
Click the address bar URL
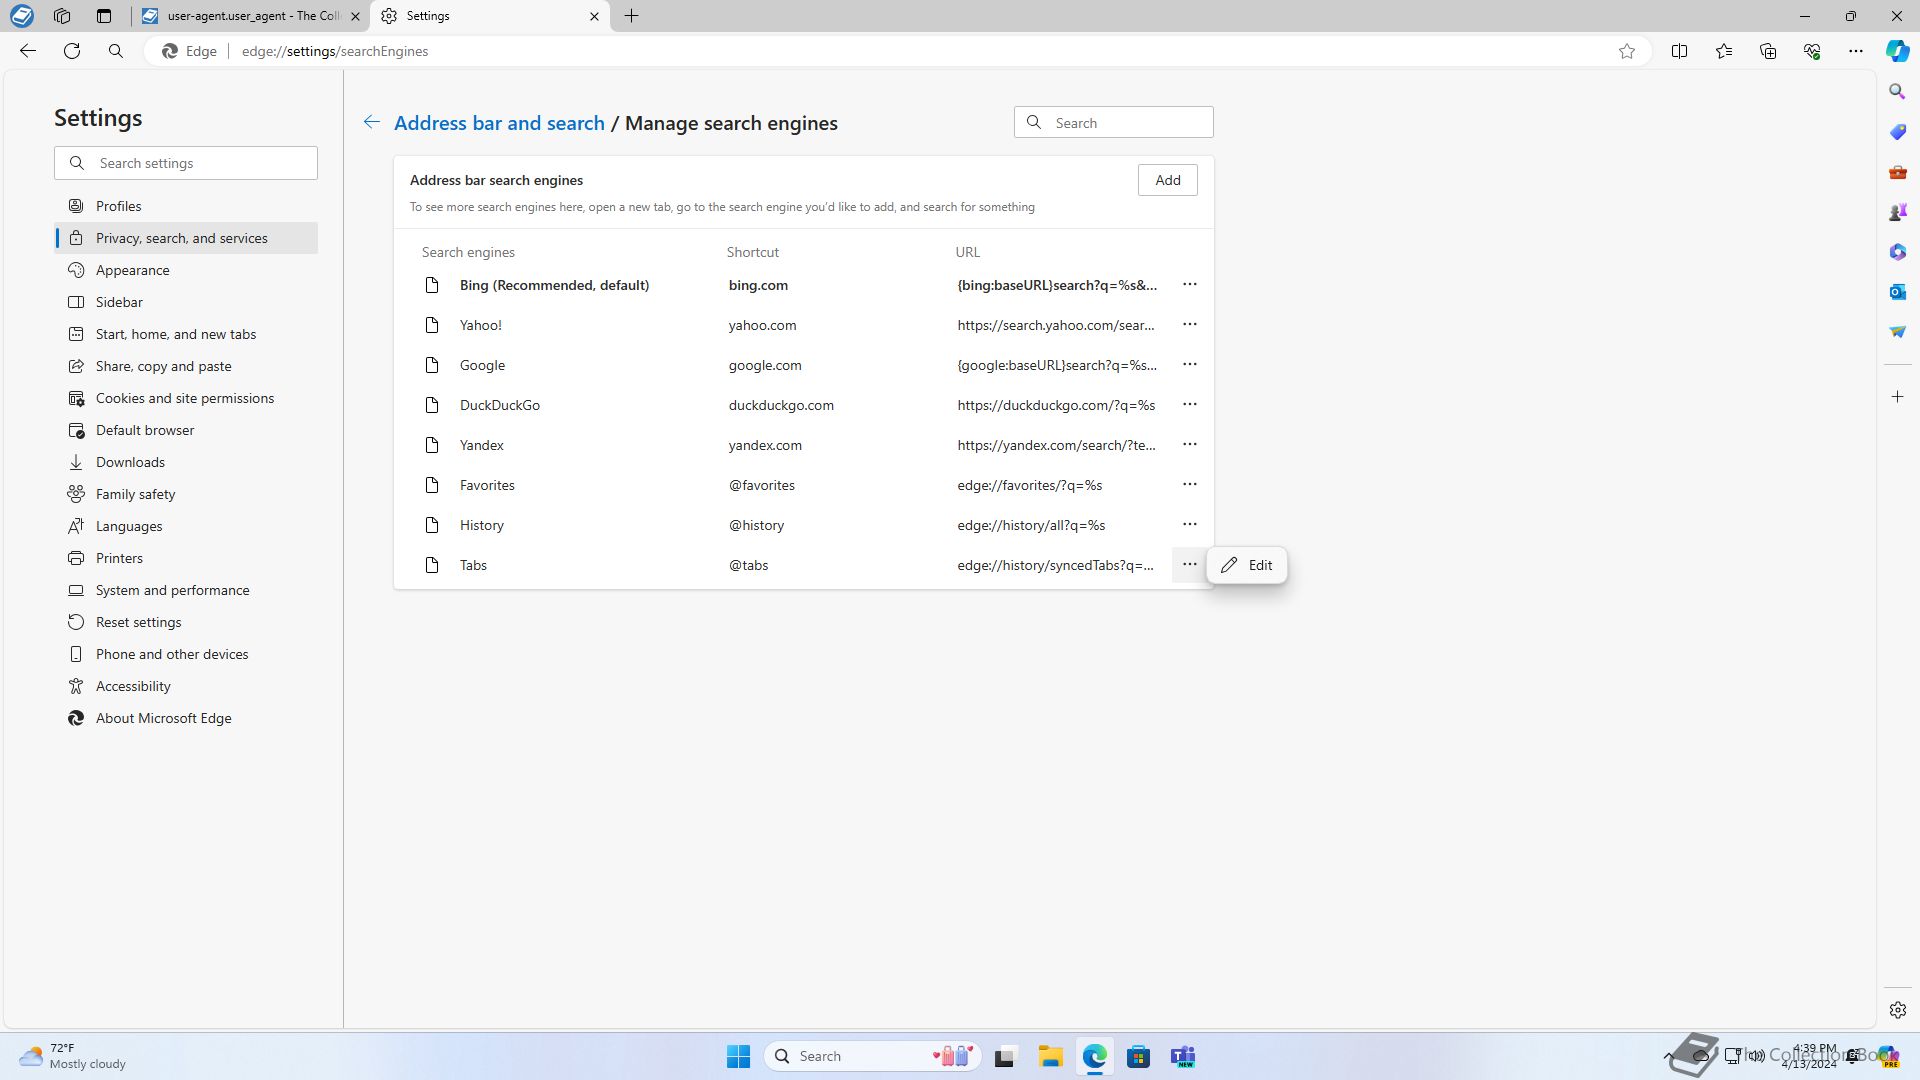(x=335, y=51)
